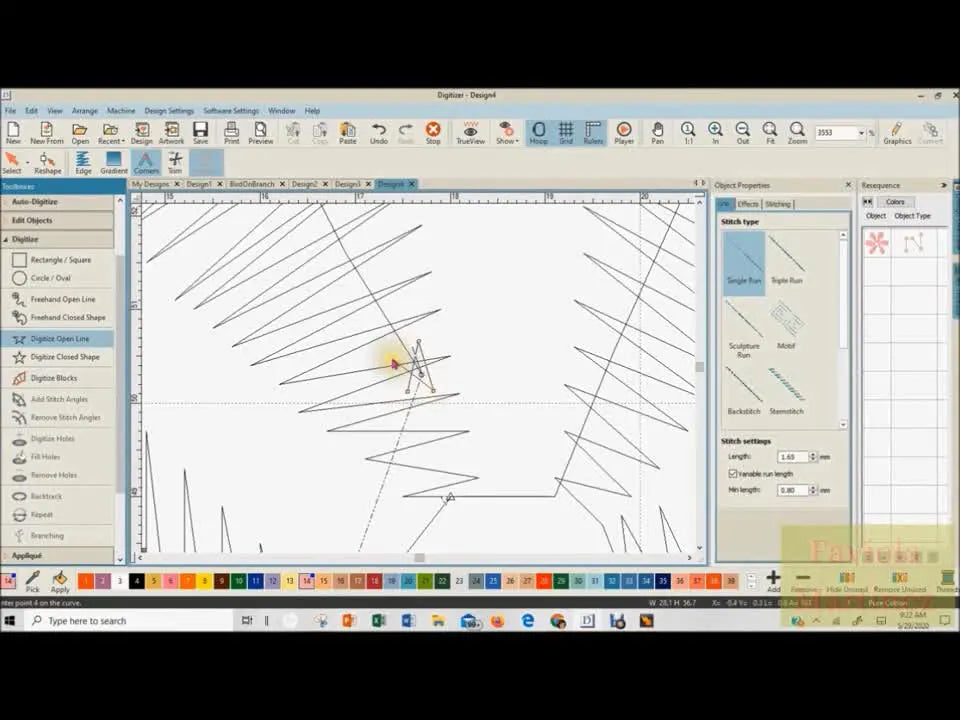Screen dimensions: 960x720
Task: Open the Digitize Blocks tool
Action: [x=62, y=377]
